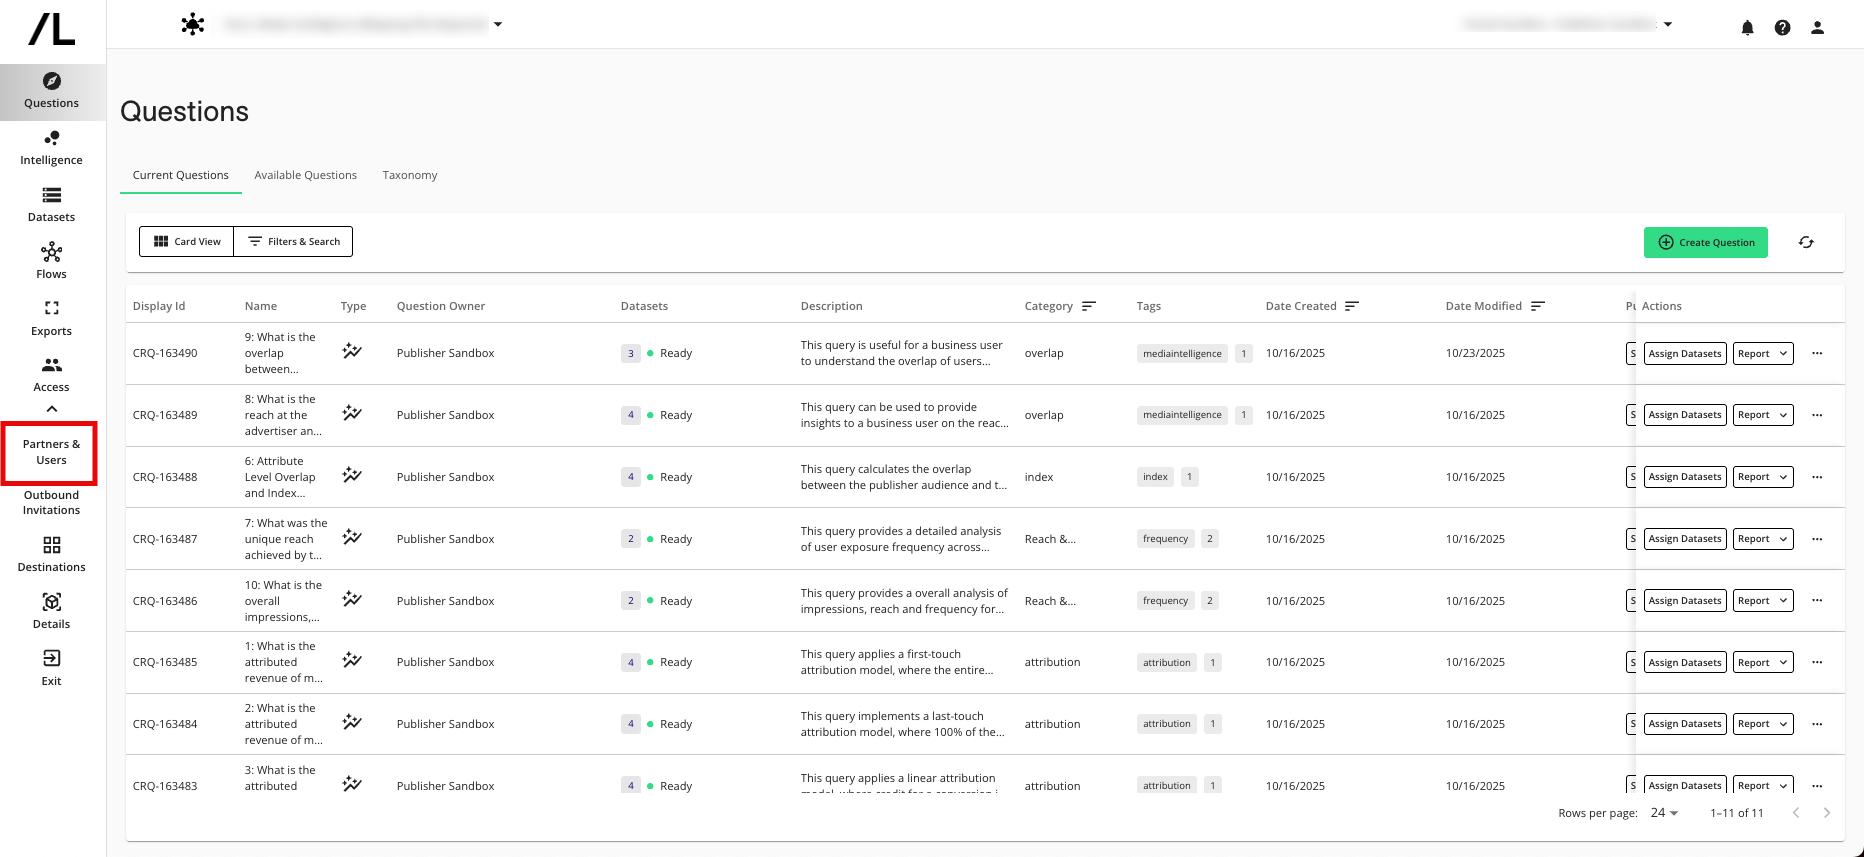This screenshot has height=857, width=1864.
Task: Switch to Card View
Action: point(187,242)
